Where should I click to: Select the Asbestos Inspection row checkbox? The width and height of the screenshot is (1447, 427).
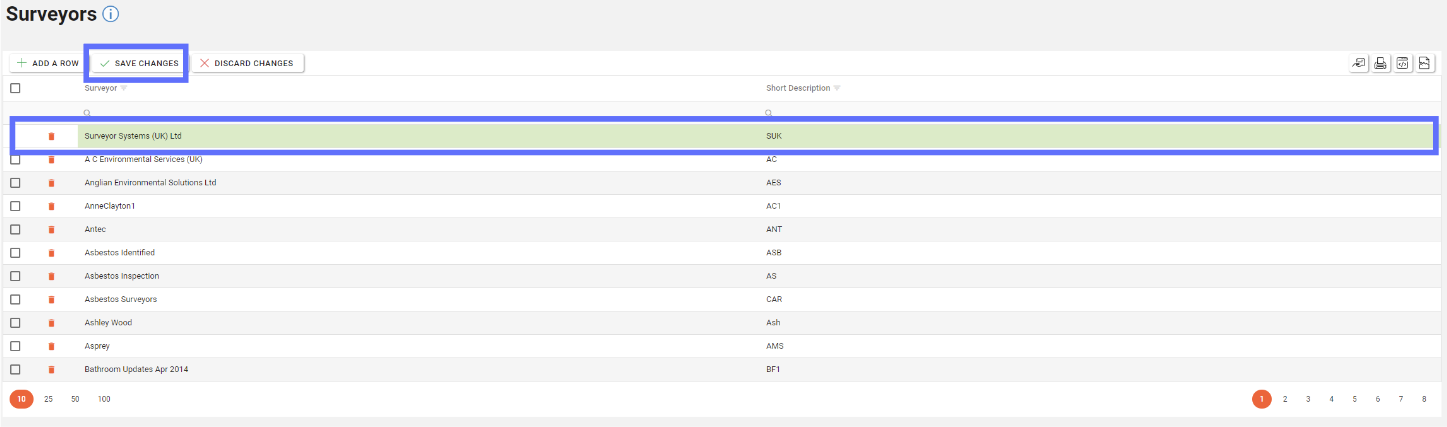pyautogui.click(x=15, y=276)
